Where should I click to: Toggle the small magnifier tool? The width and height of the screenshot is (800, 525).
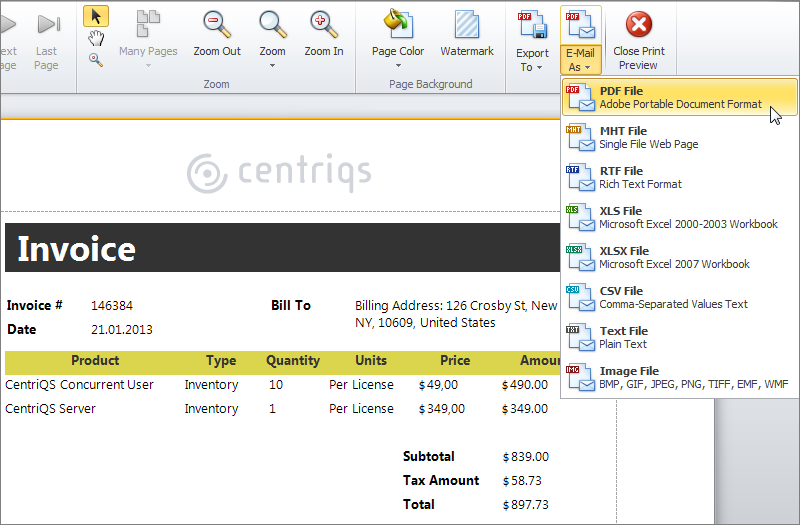click(x=96, y=60)
